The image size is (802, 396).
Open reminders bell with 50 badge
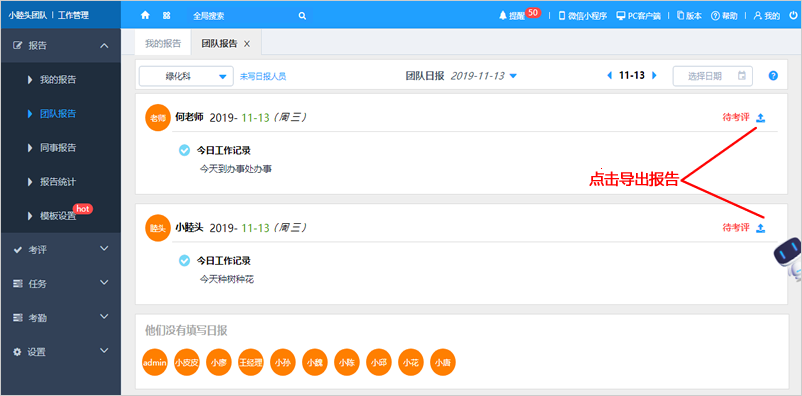pyautogui.click(x=519, y=15)
